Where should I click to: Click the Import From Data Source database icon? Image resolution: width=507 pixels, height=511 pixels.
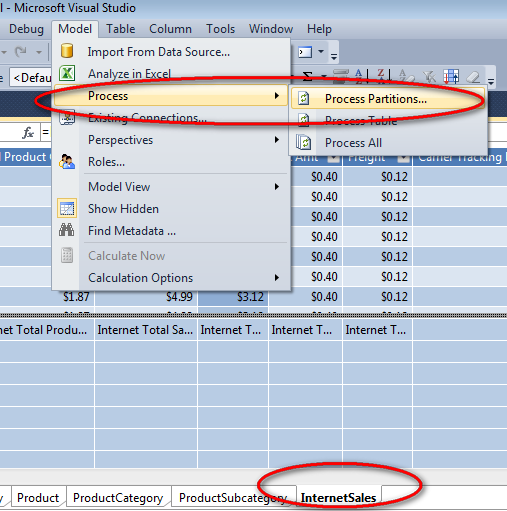point(67,51)
